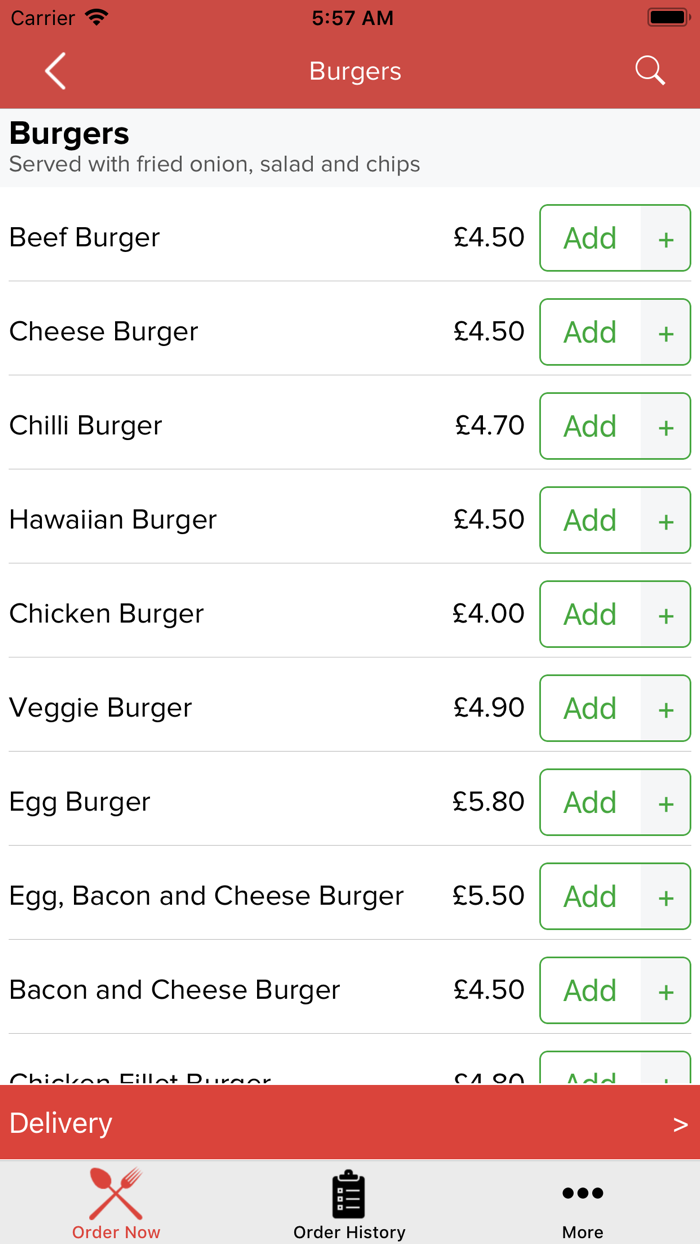Screen dimensions: 700x1244
Task: Tap plus icon for Veggie Burger
Action: 666,709
